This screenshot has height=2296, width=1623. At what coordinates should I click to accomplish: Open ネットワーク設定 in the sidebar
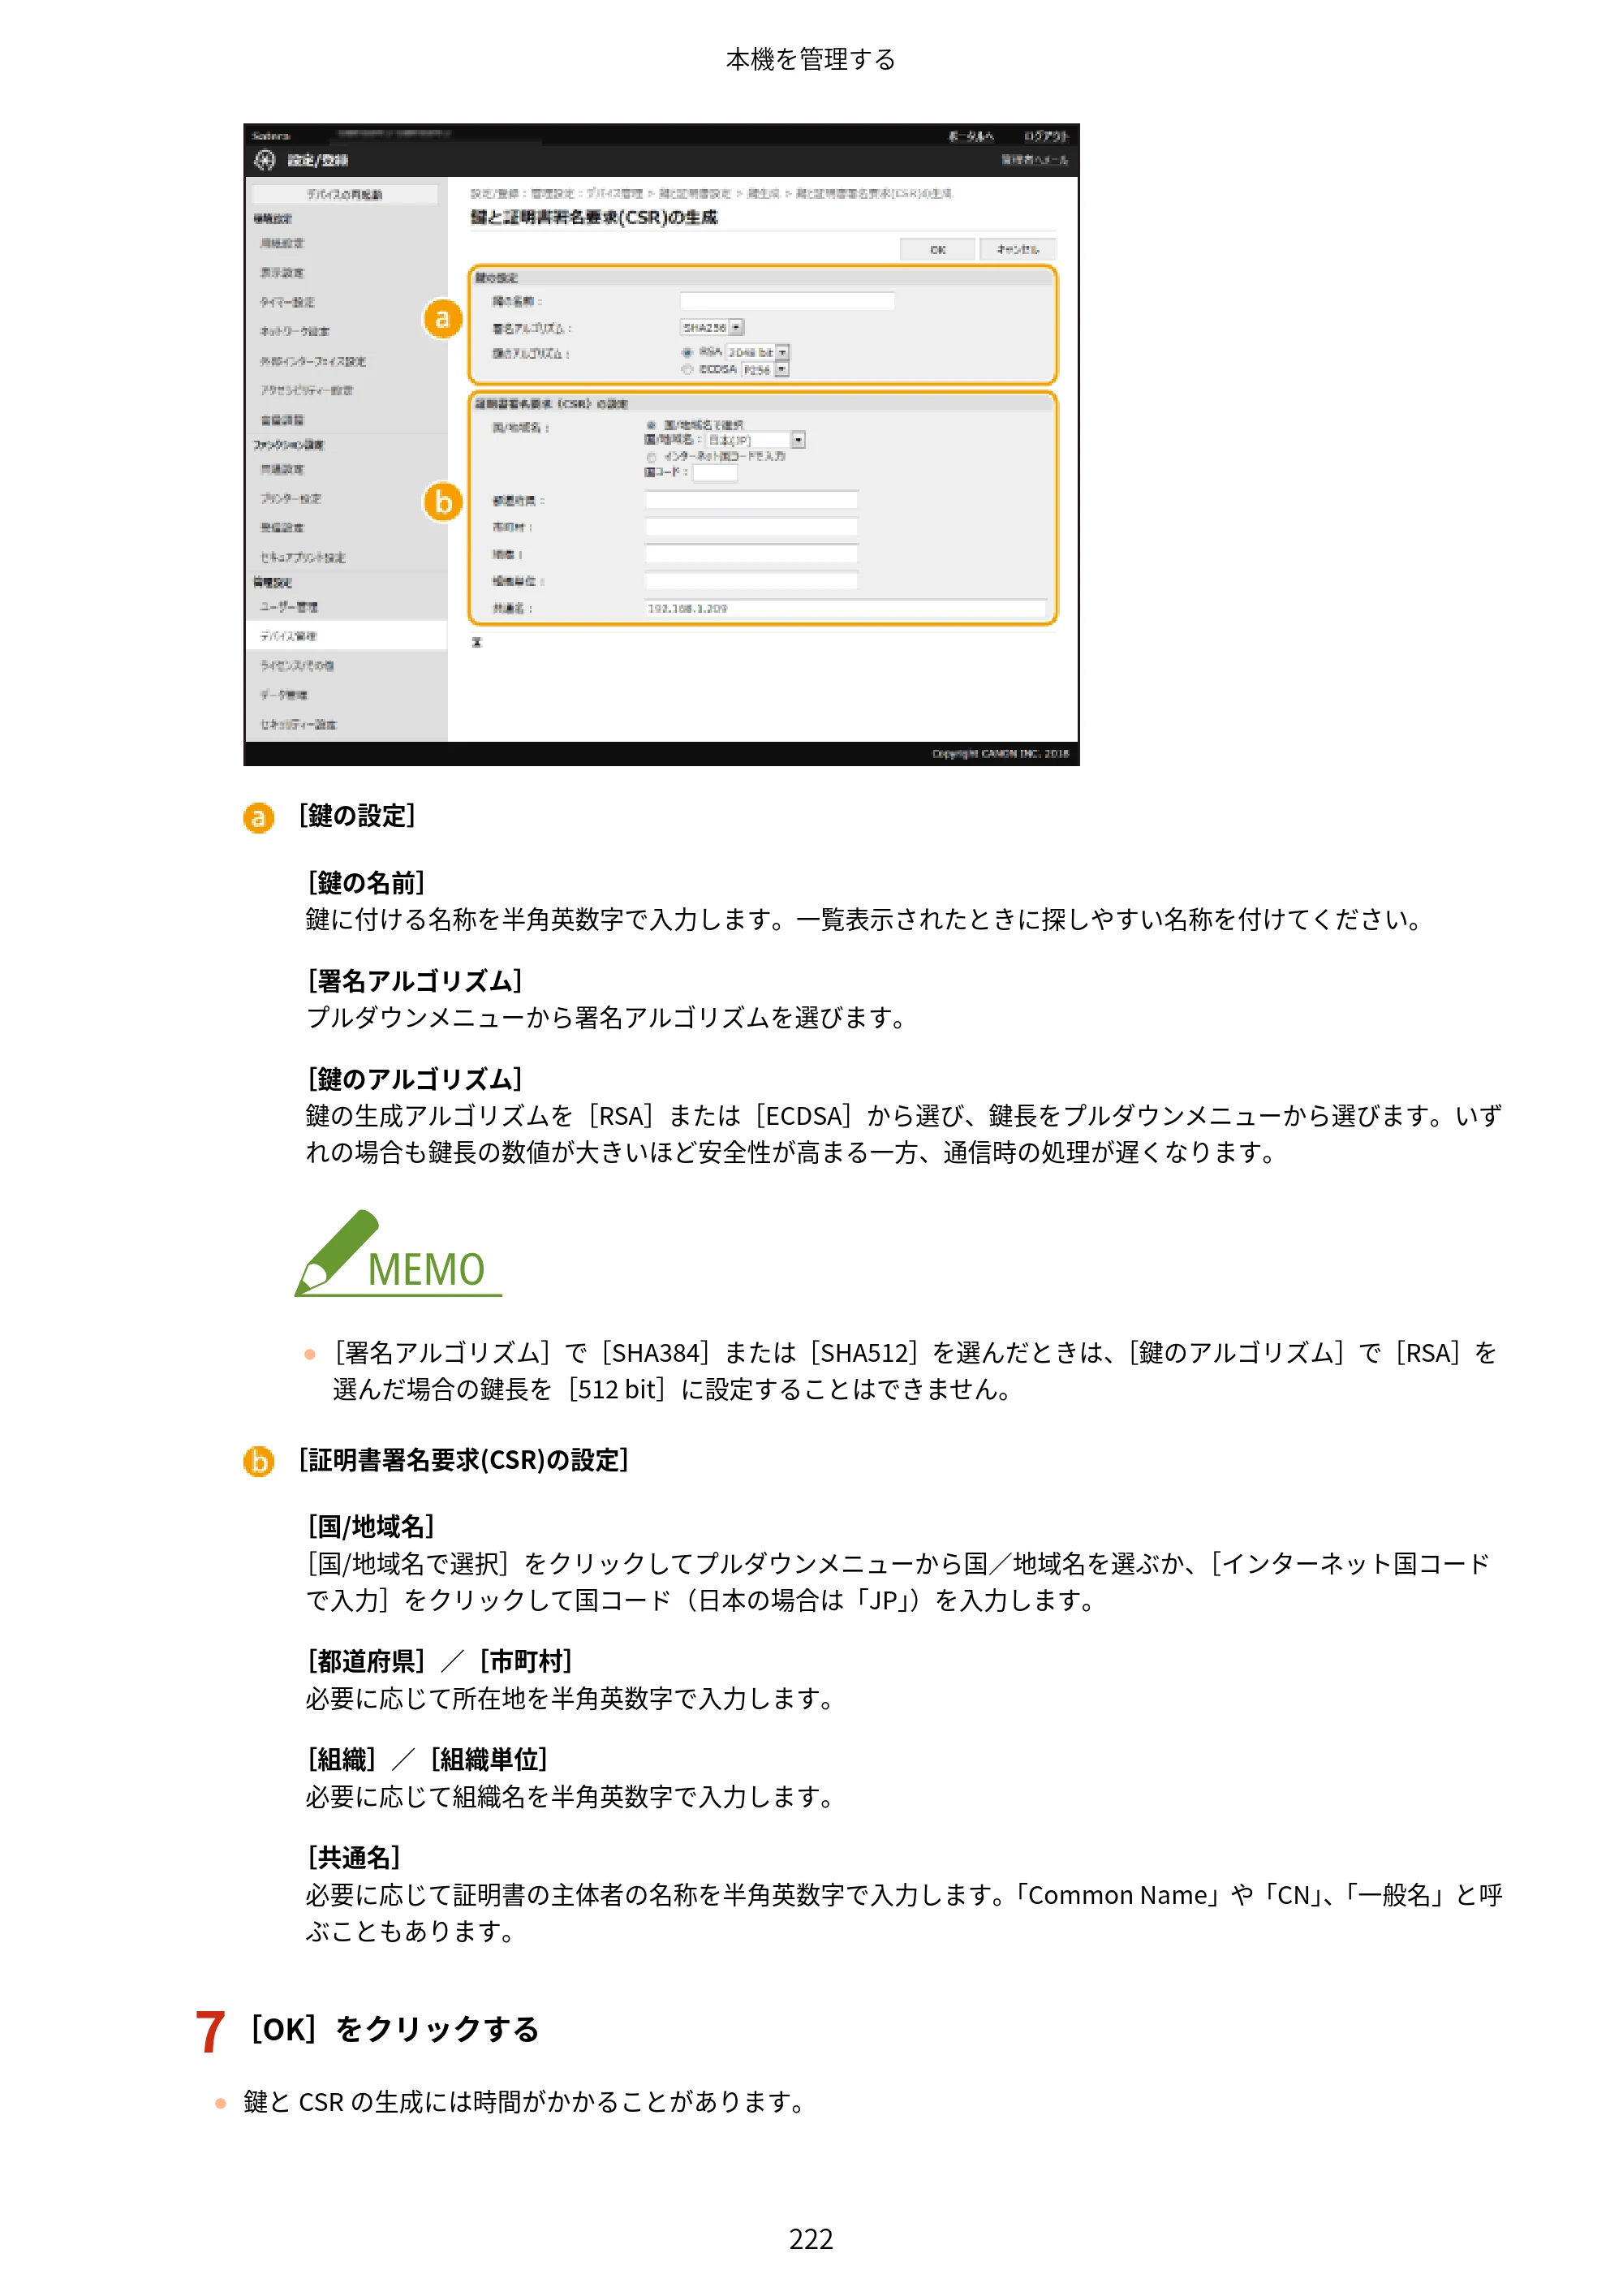[294, 331]
